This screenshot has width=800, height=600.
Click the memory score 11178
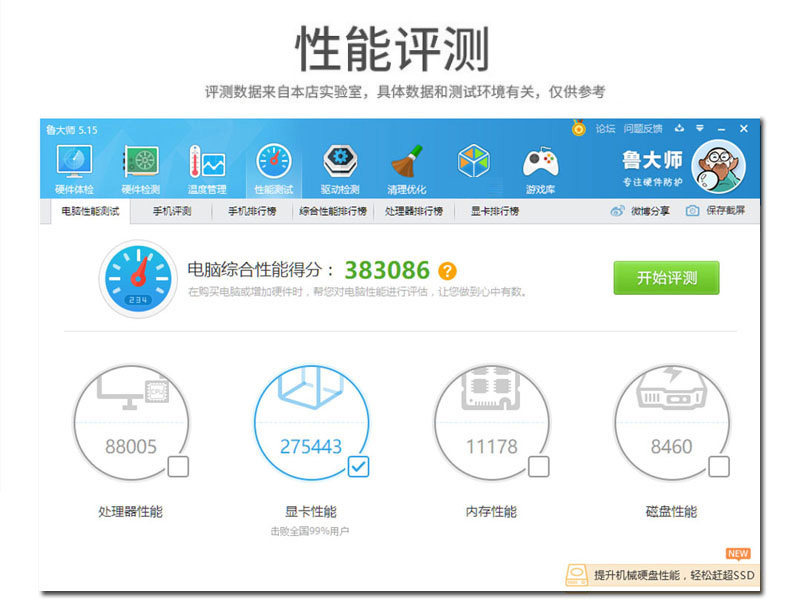pos(492,447)
